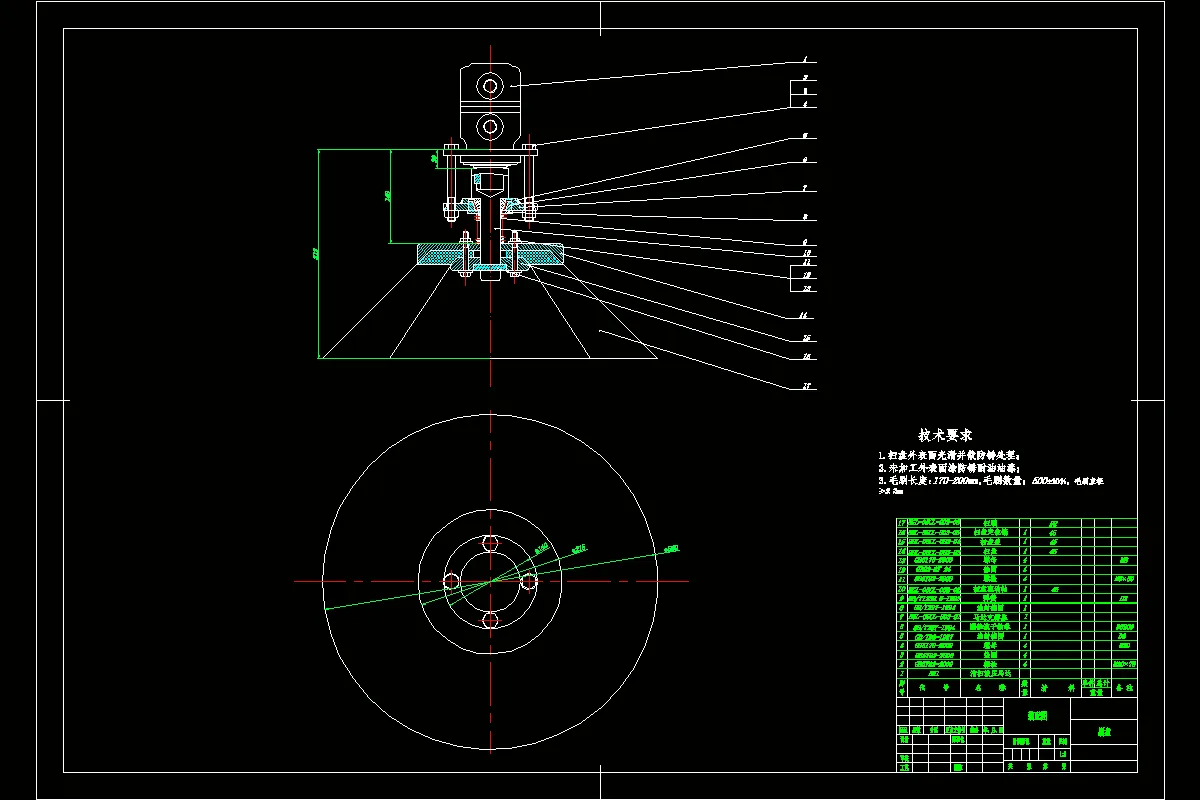The image size is (1200, 800).
Task: Click part callout number 5 label
Action: [804, 135]
